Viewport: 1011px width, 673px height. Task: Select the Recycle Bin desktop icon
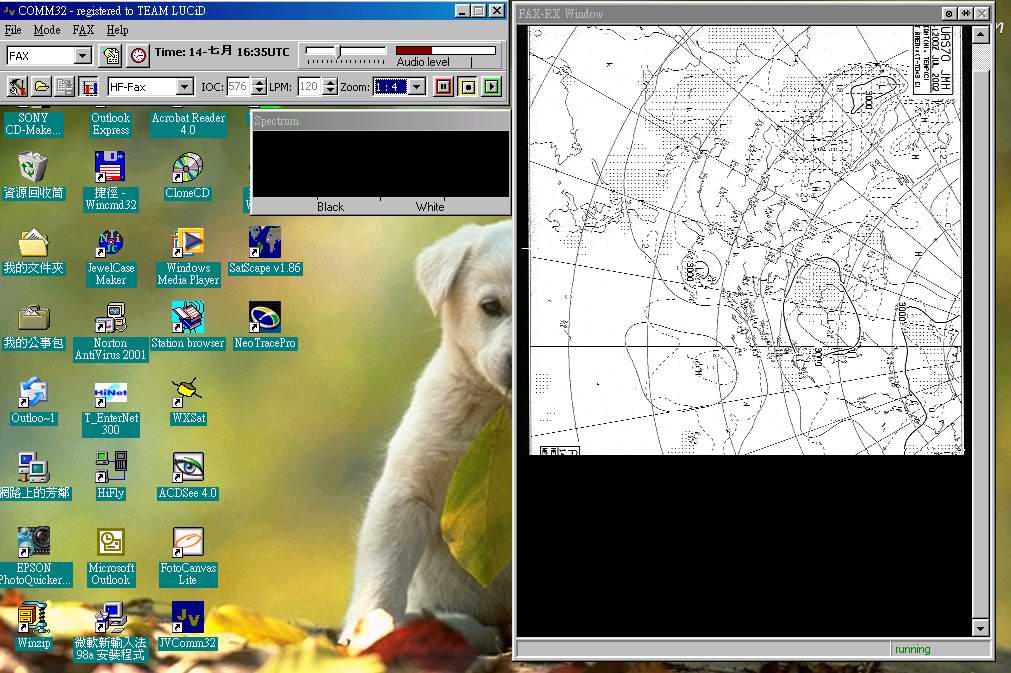(33, 175)
